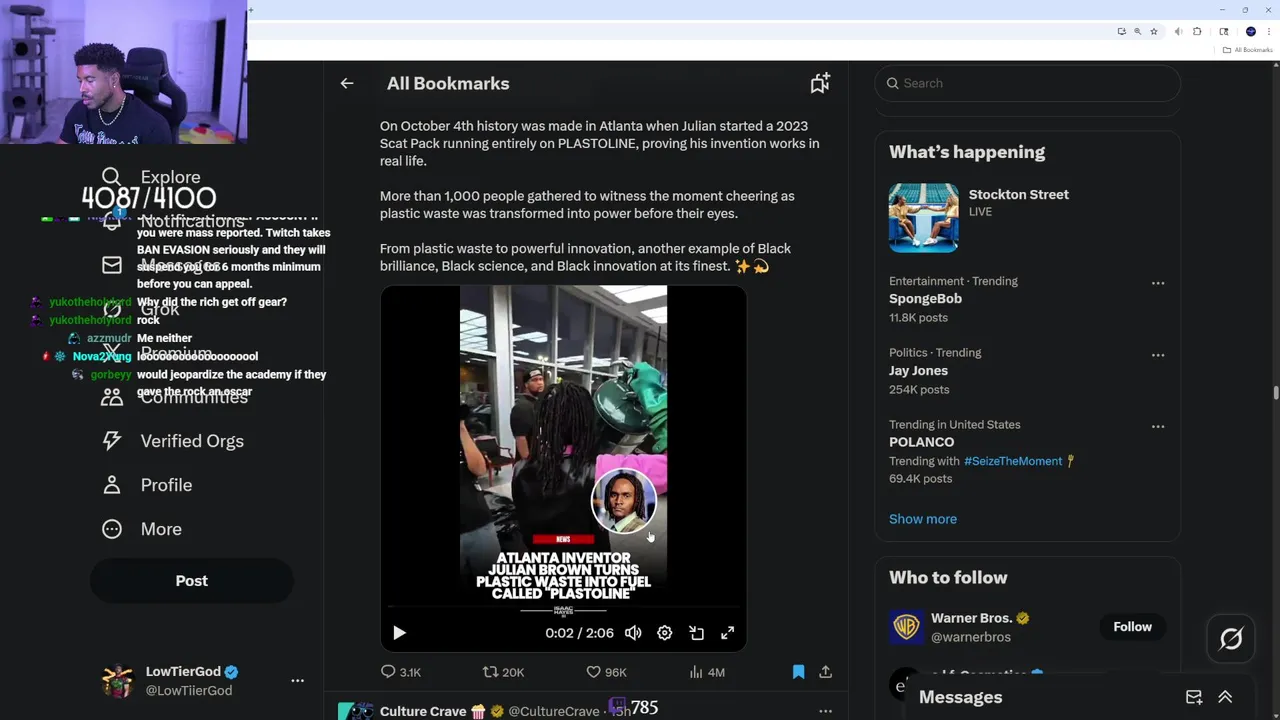1280x720 pixels.
Task: Open the Warner Bros. profile avatar
Action: click(x=906, y=627)
